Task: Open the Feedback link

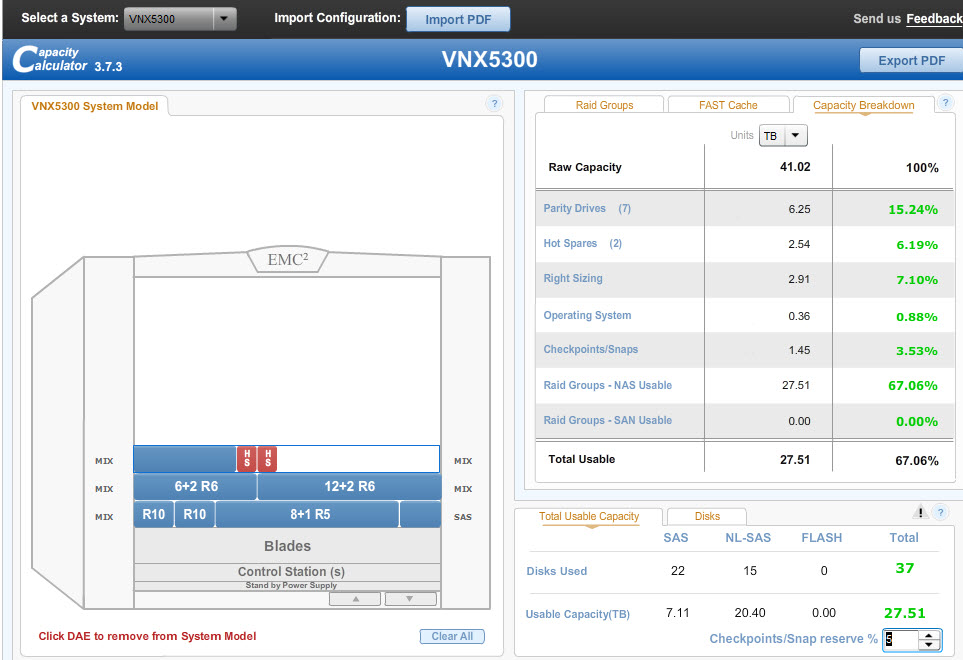Action: [x=934, y=19]
